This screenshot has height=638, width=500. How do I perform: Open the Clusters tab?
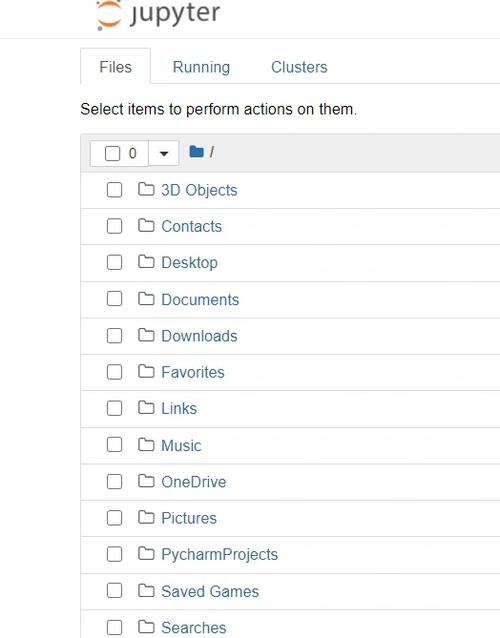(299, 67)
